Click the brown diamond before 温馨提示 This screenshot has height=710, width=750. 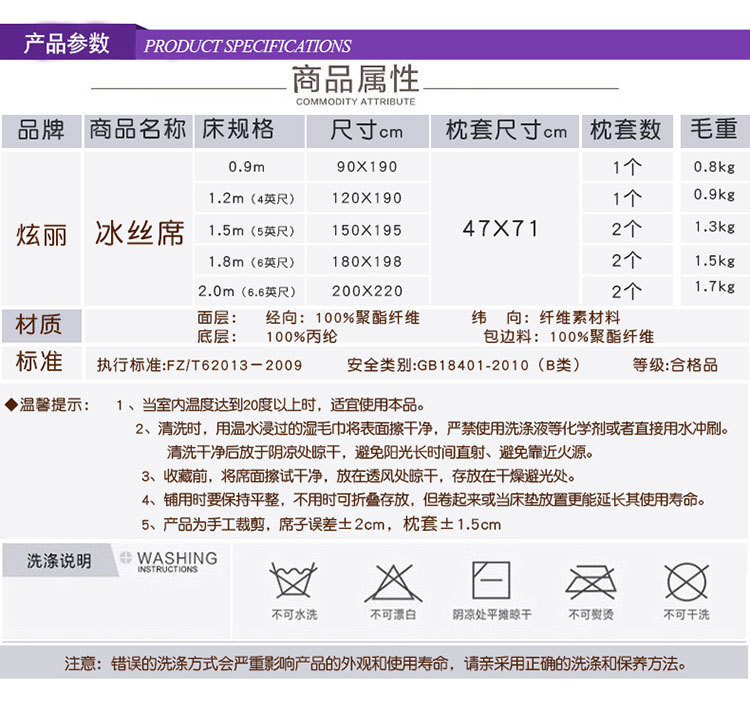pyautogui.click(x=11, y=405)
